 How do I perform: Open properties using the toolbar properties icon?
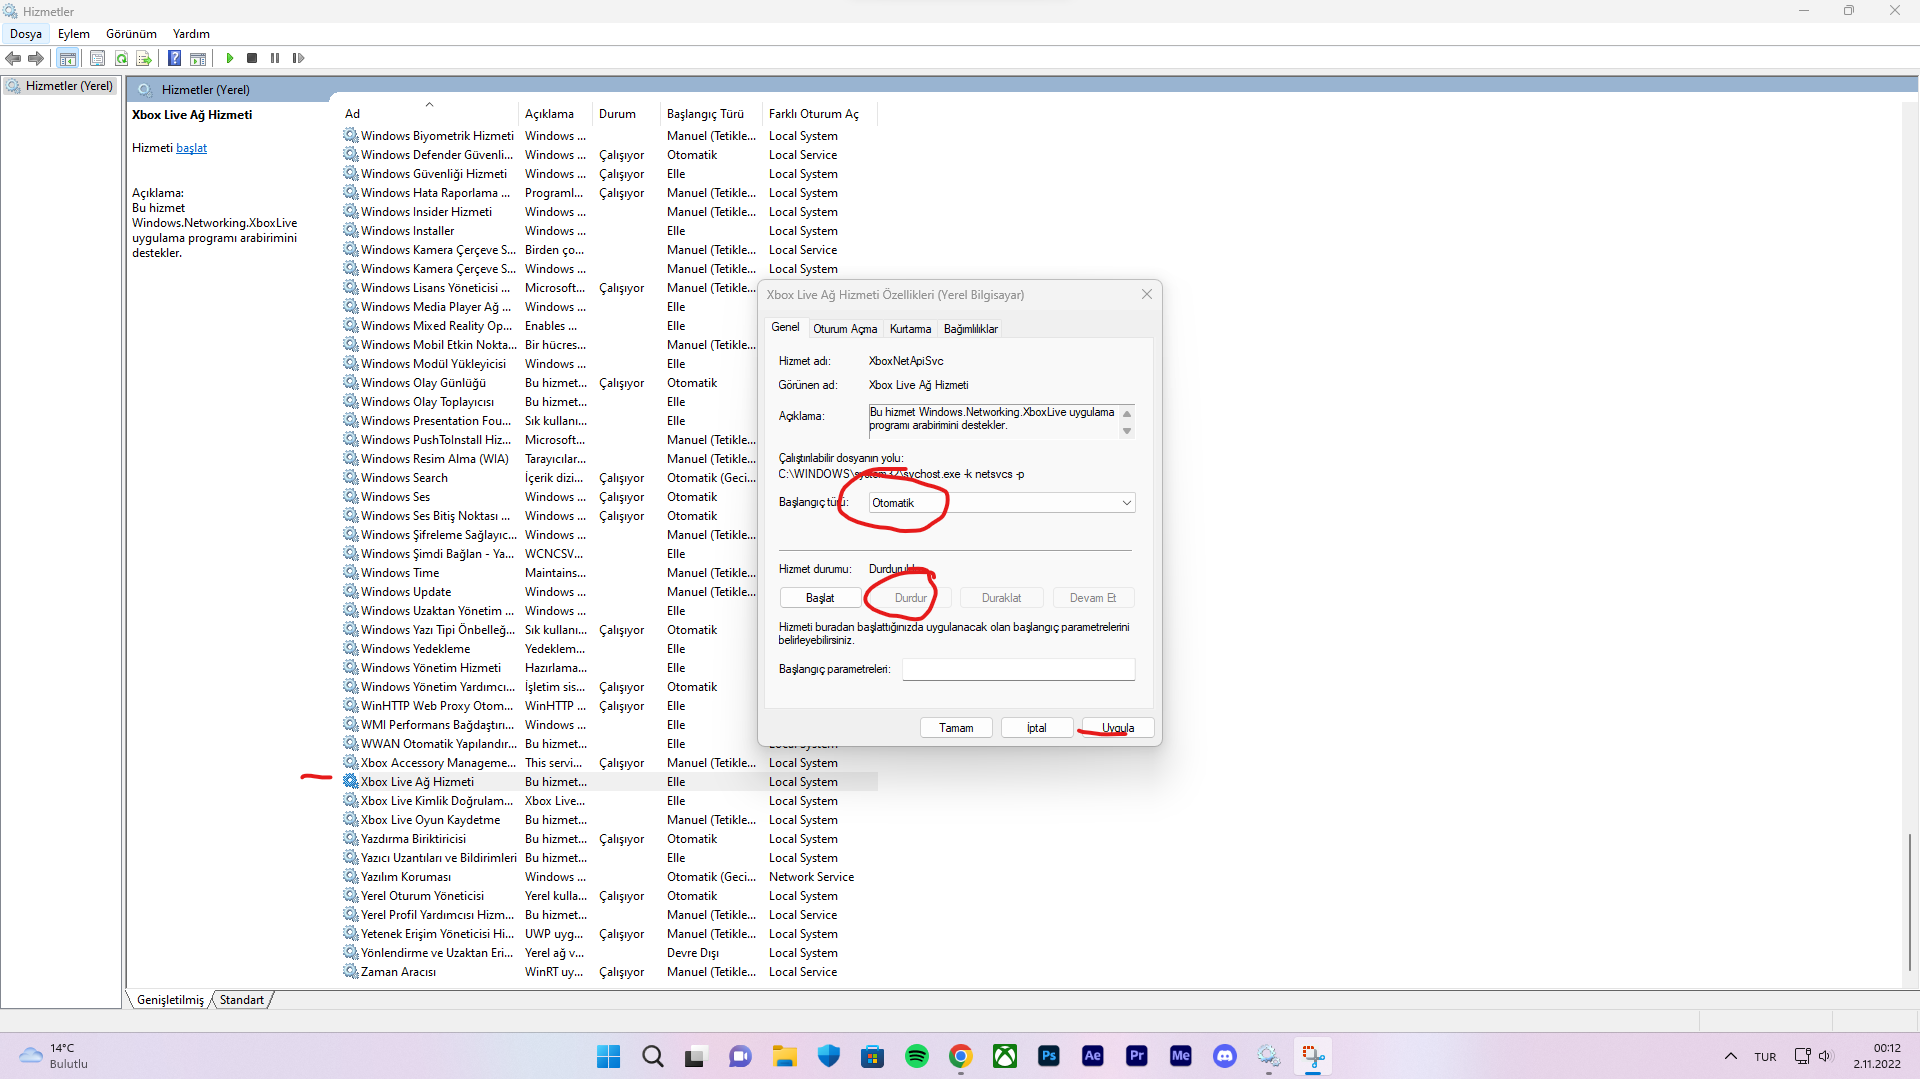(x=97, y=58)
